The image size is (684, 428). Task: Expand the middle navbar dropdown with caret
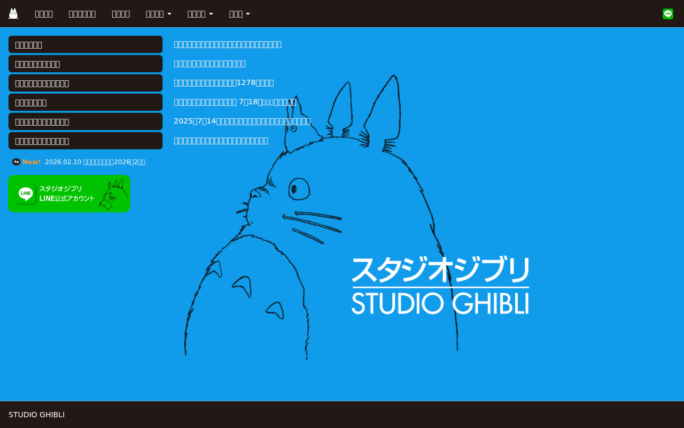point(200,14)
